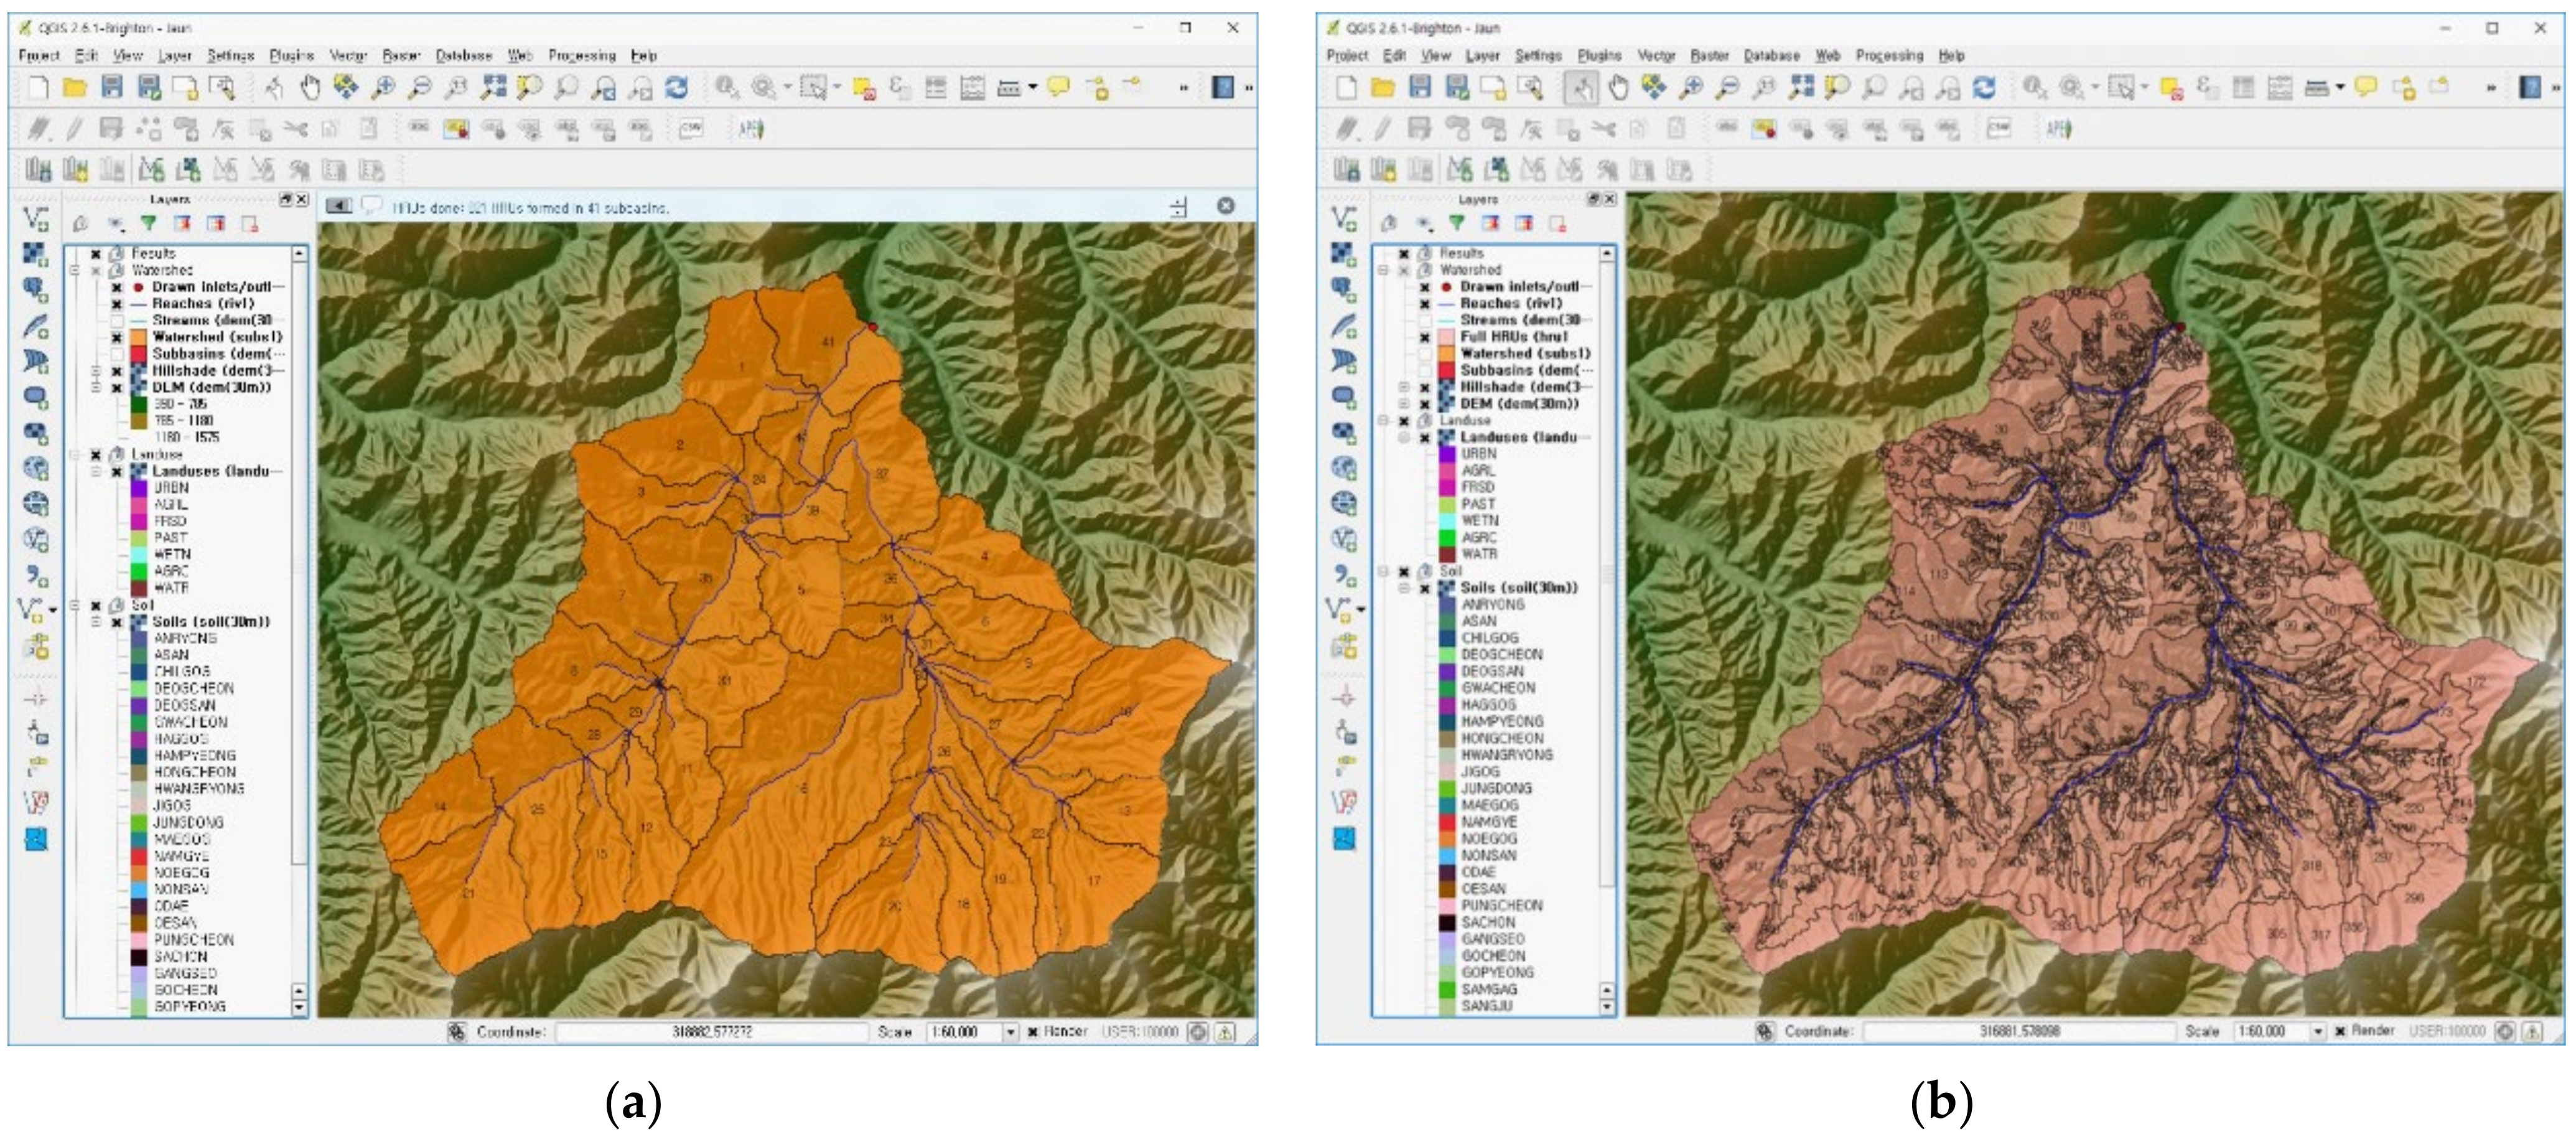
Task: Click the orange Watershed (subs1) swatch in window (a)
Action: point(138,337)
